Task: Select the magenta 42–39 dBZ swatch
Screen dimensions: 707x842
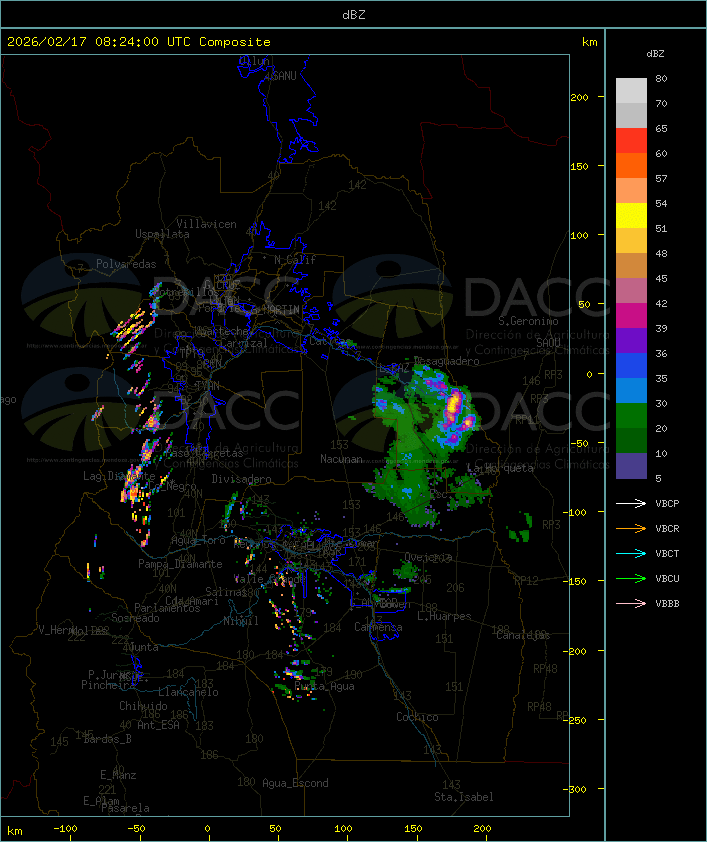Action: pos(631,315)
